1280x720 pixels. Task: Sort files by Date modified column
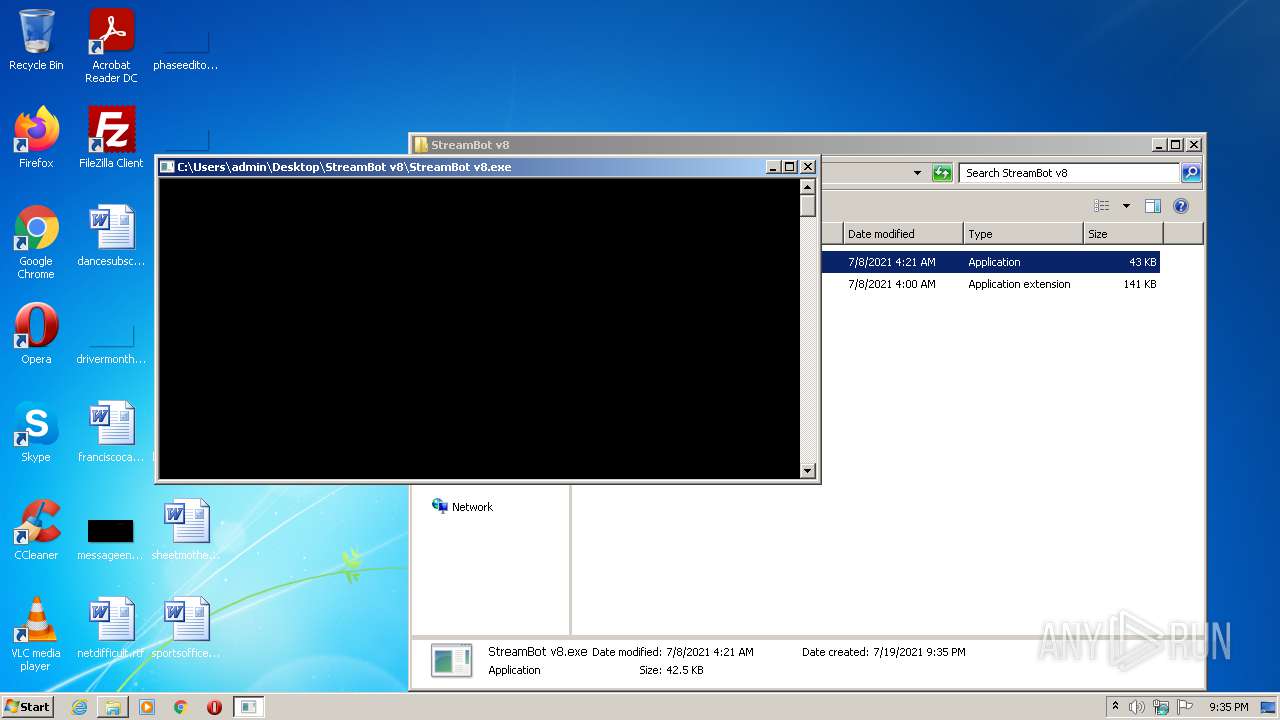pyautogui.click(x=903, y=234)
